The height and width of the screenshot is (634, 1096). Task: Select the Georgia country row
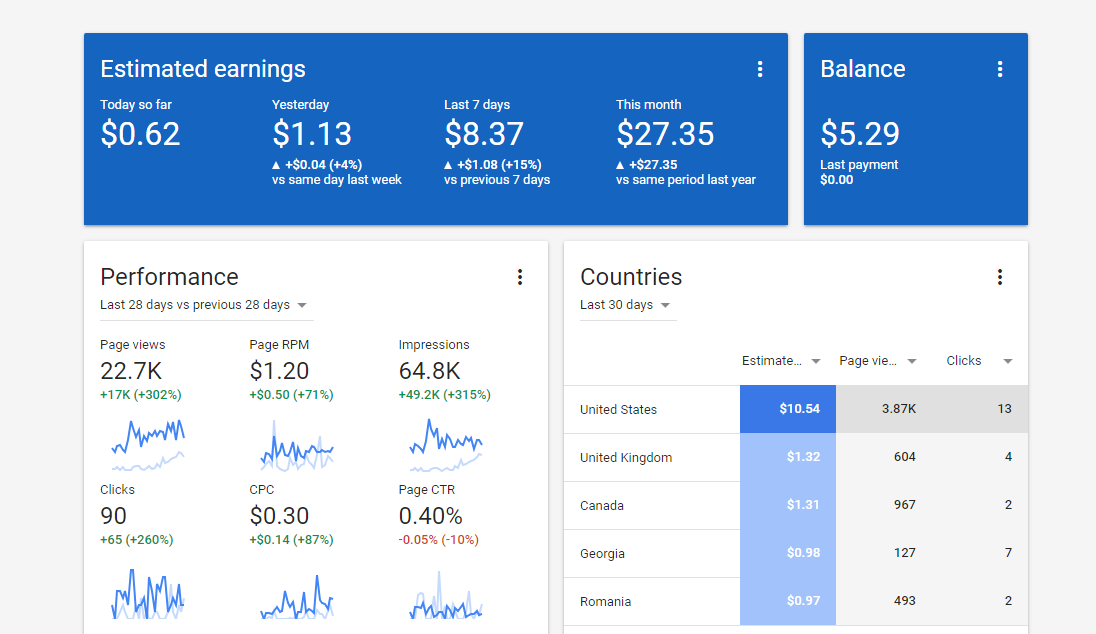pos(603,553)
